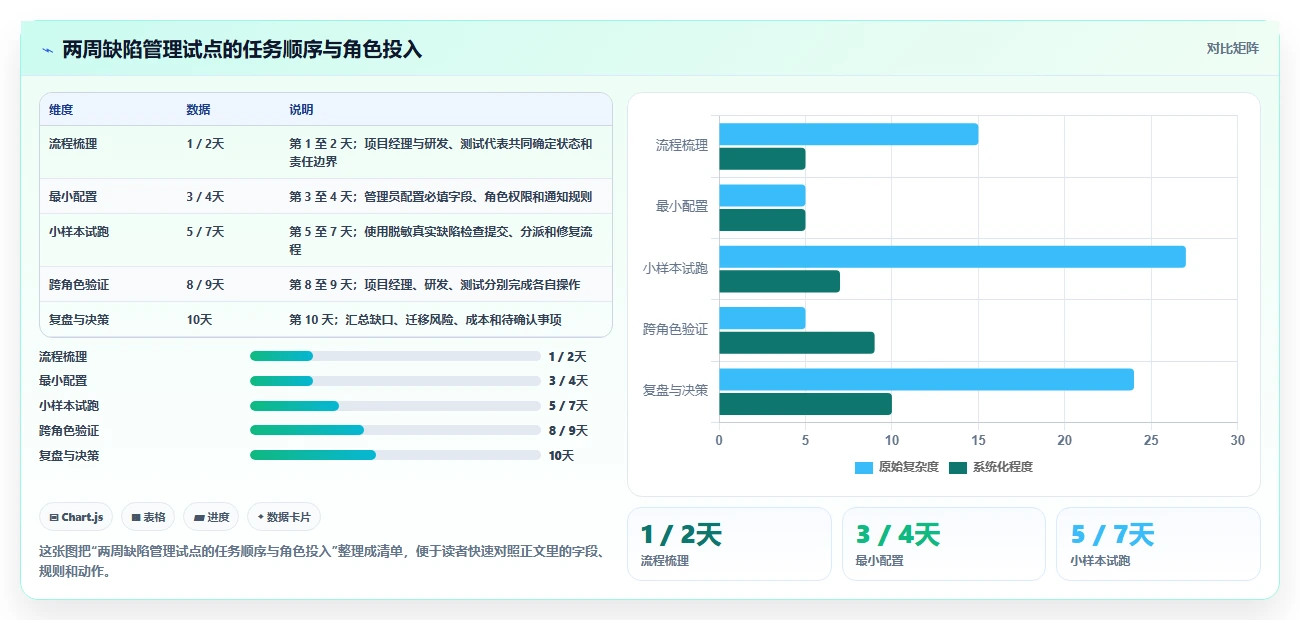Select the Chart.js chip

point(77,517)
